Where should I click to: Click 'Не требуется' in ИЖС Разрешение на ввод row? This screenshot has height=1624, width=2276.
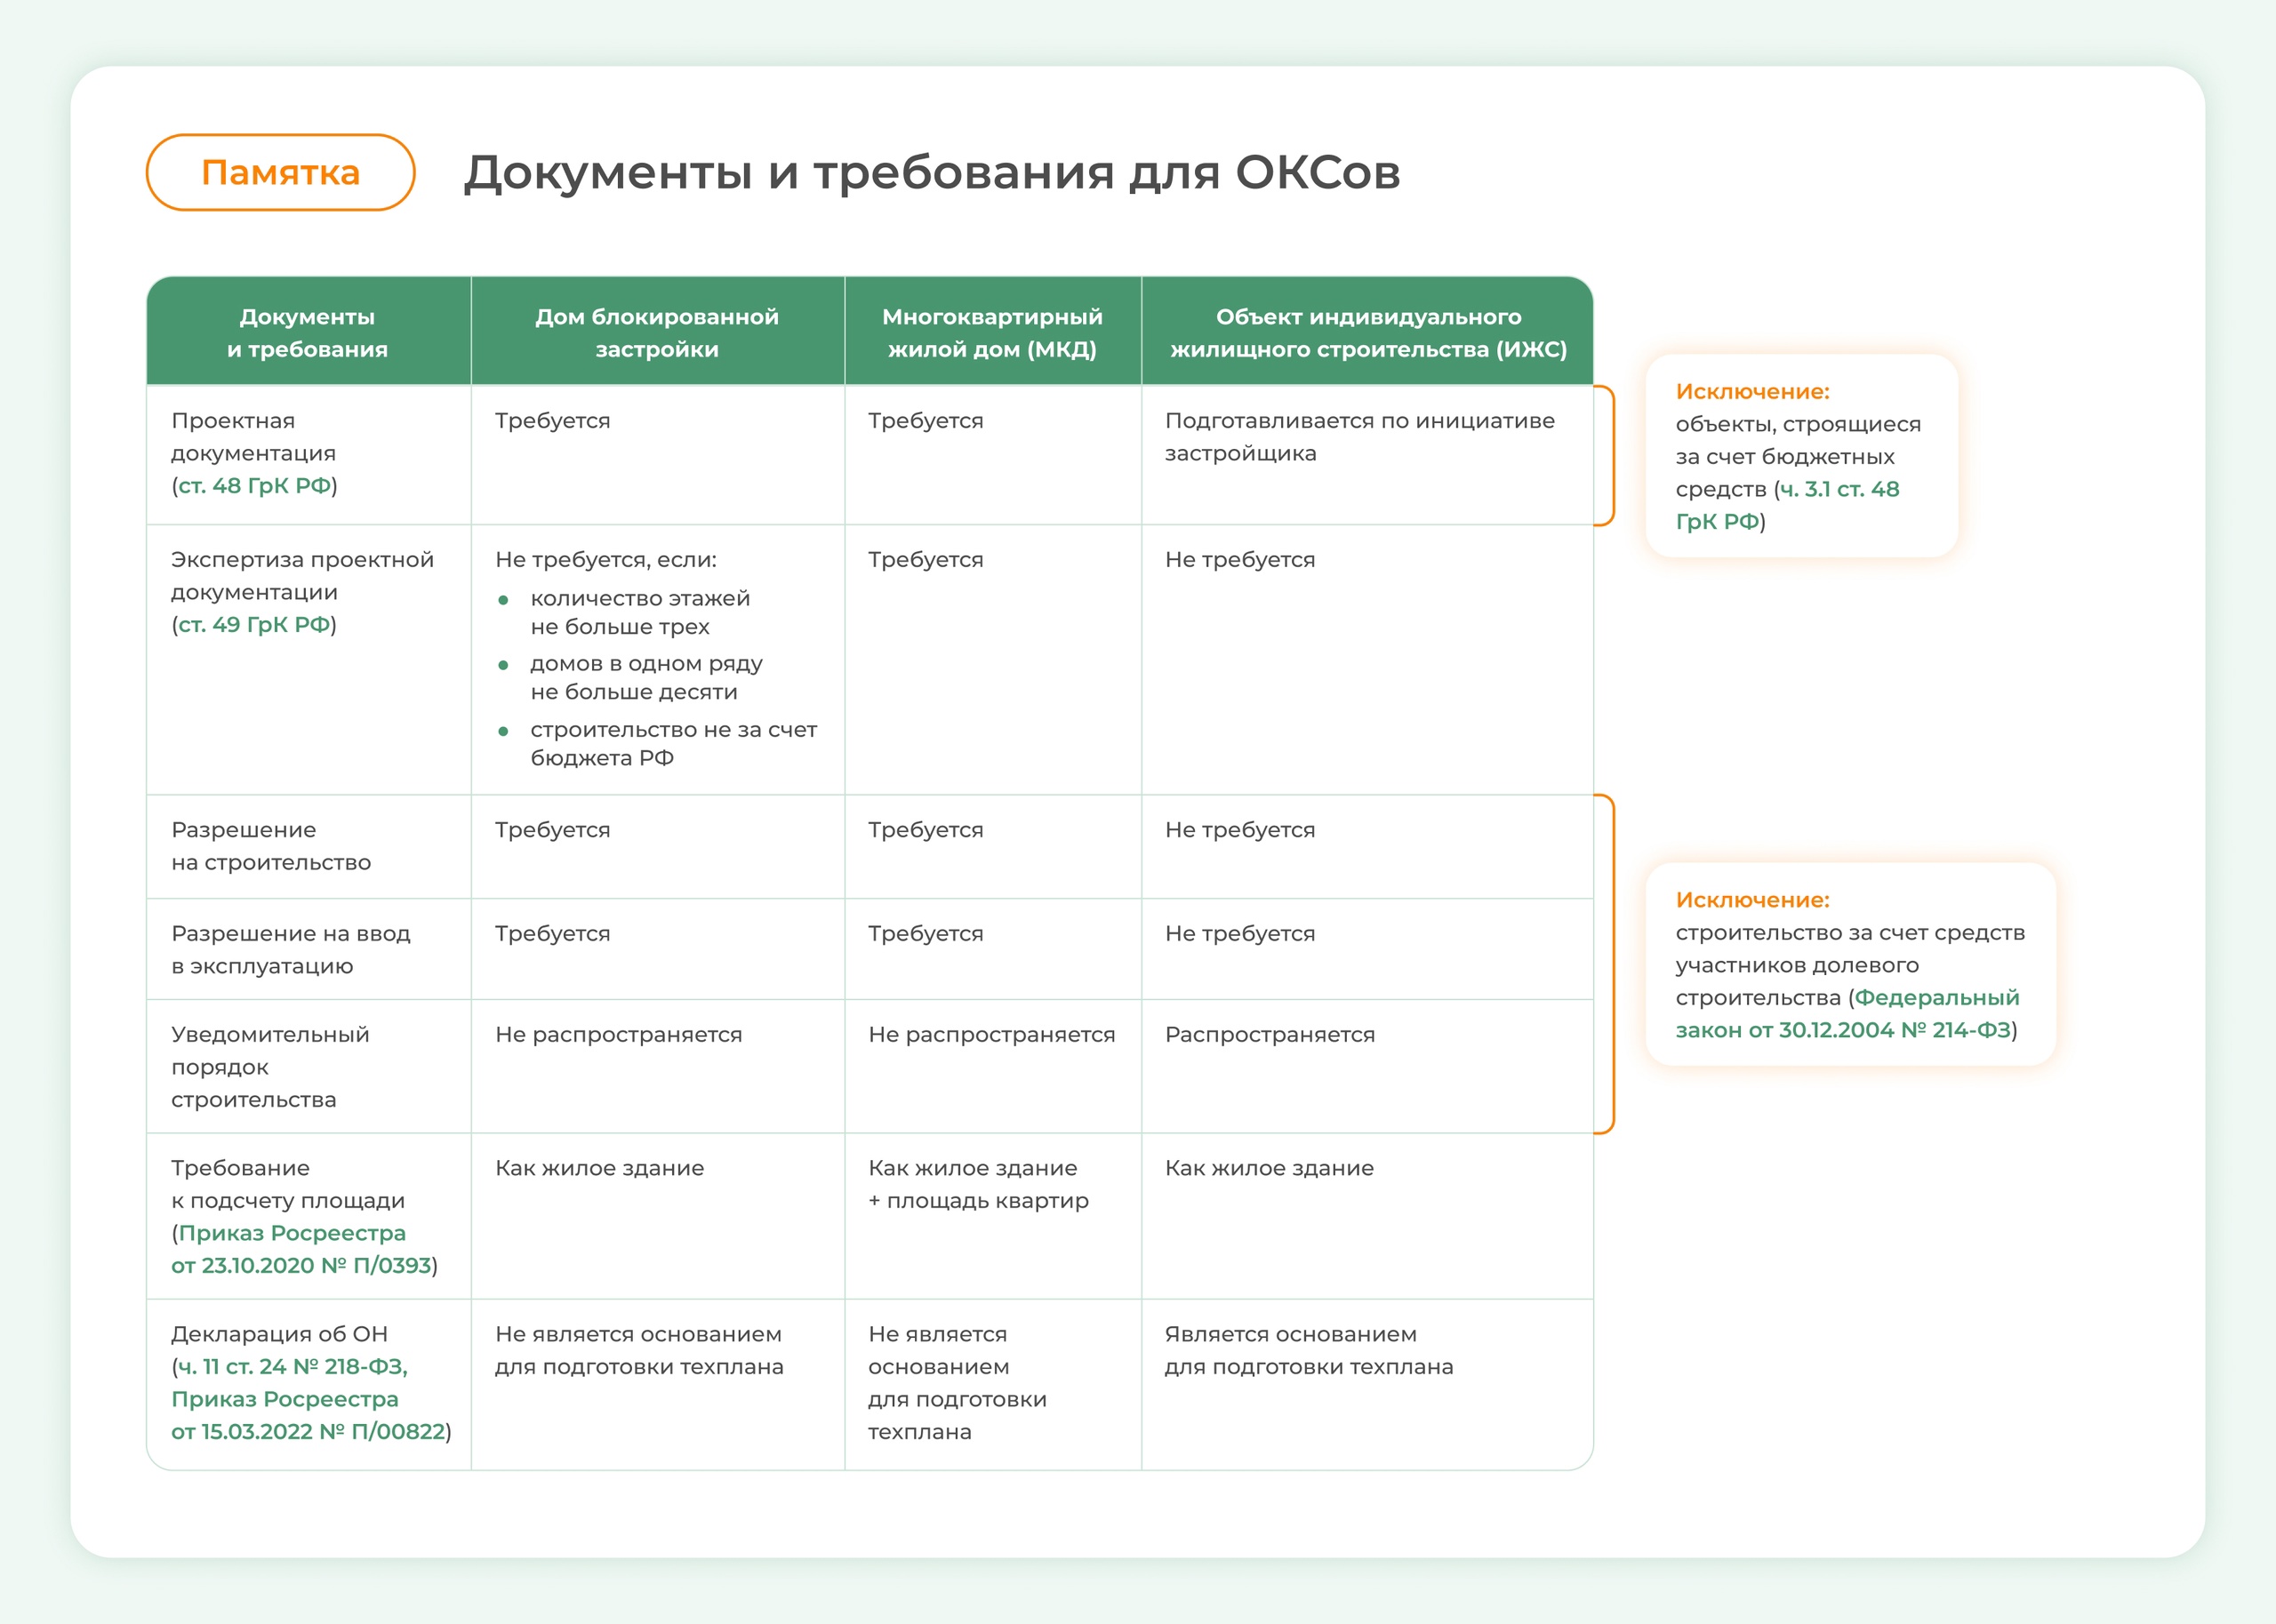tap(1240, 934)
